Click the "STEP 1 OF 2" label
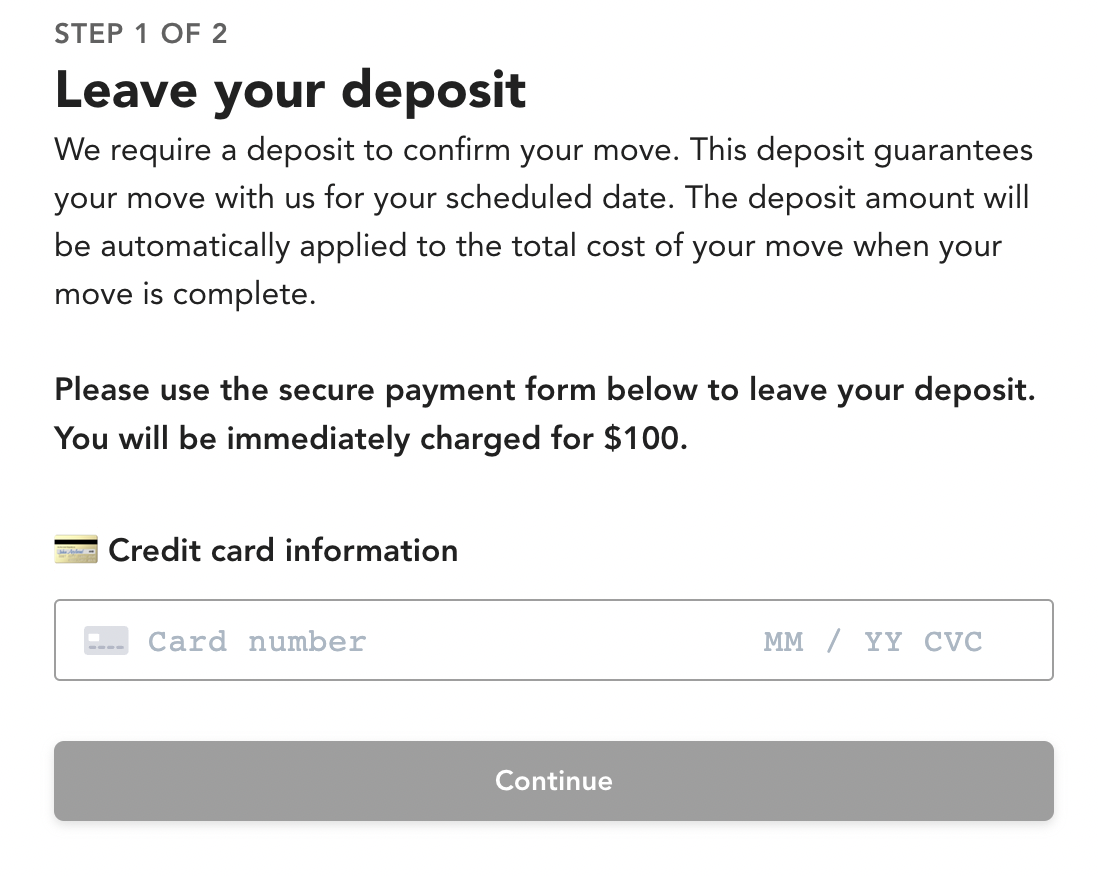The width and height of the screenshot is (1098, 876). click(x=141, y=34)
